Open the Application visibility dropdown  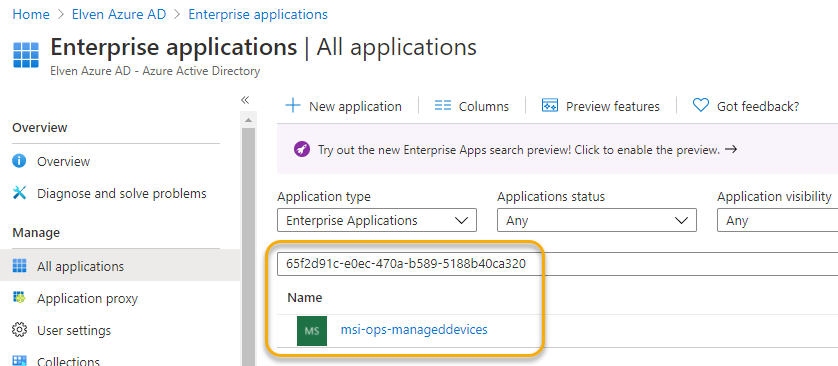pos(778,220)
